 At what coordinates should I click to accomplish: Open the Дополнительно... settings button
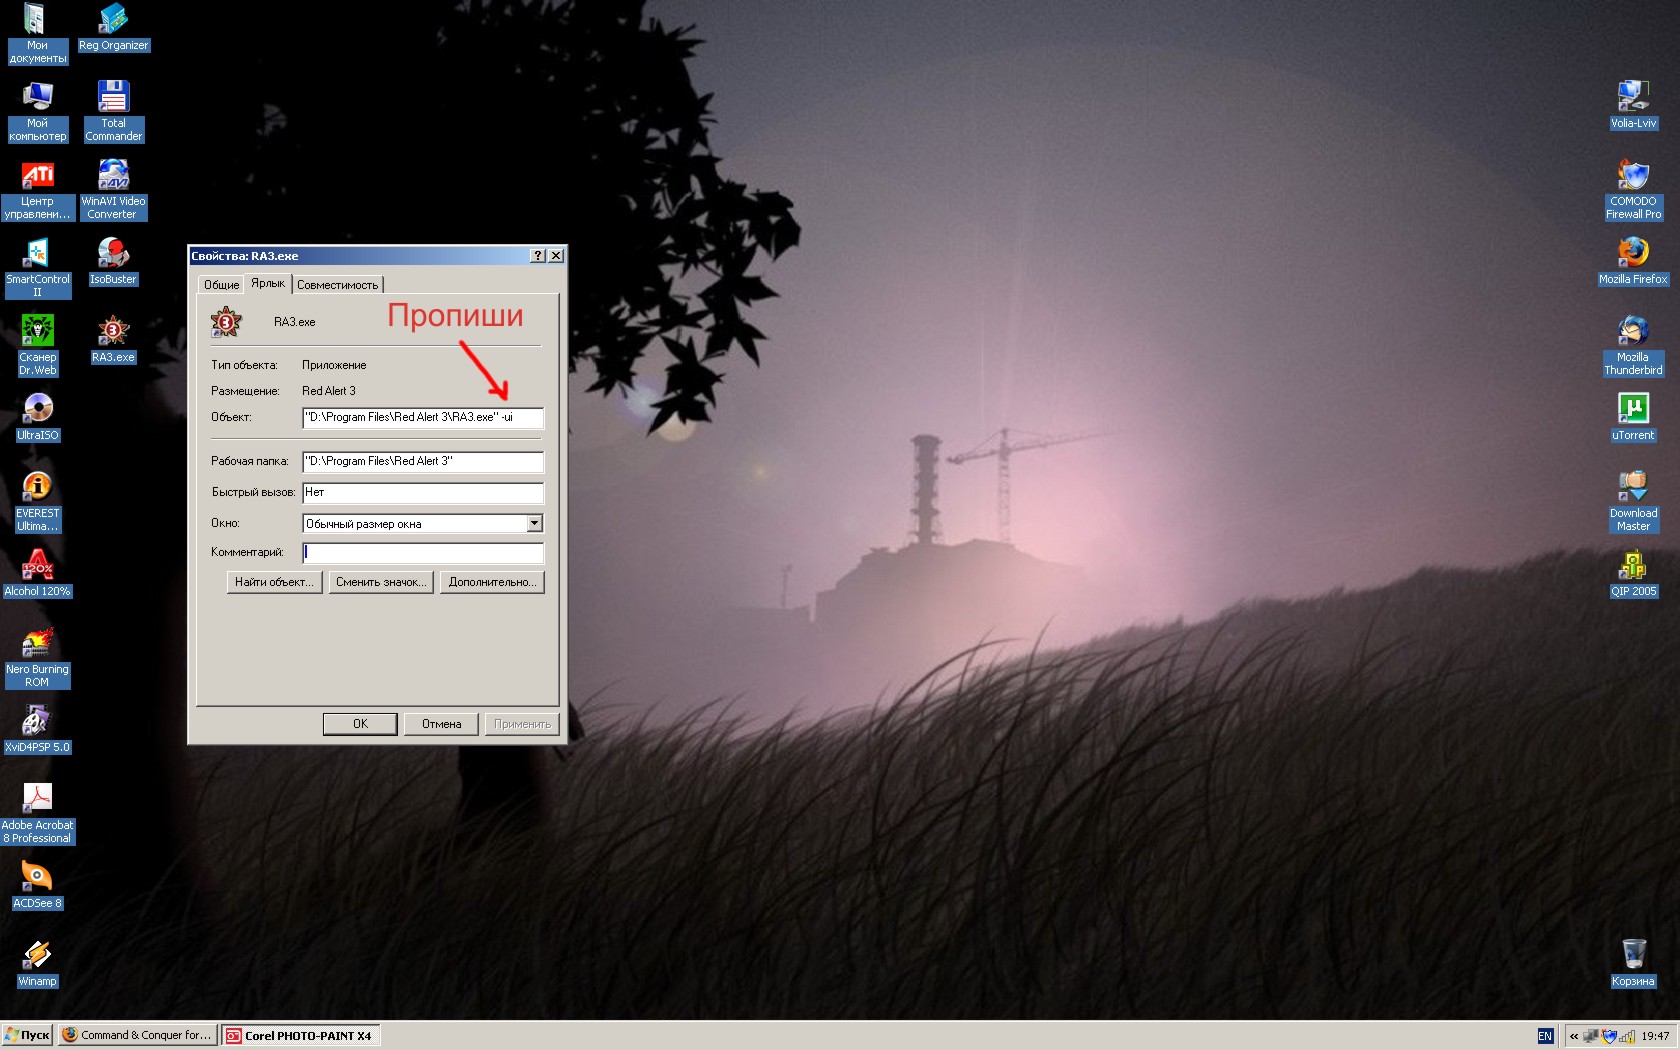pyautogui.click(x=492, y=582)
